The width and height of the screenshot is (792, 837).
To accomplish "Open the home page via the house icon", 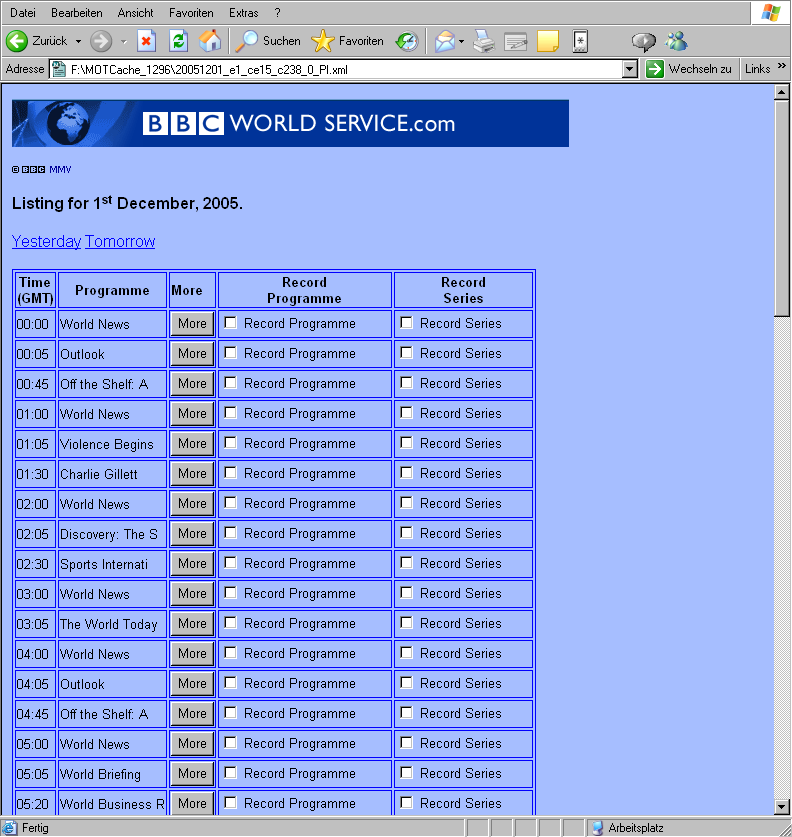I will pyautogui.click(x=210, y=41).
